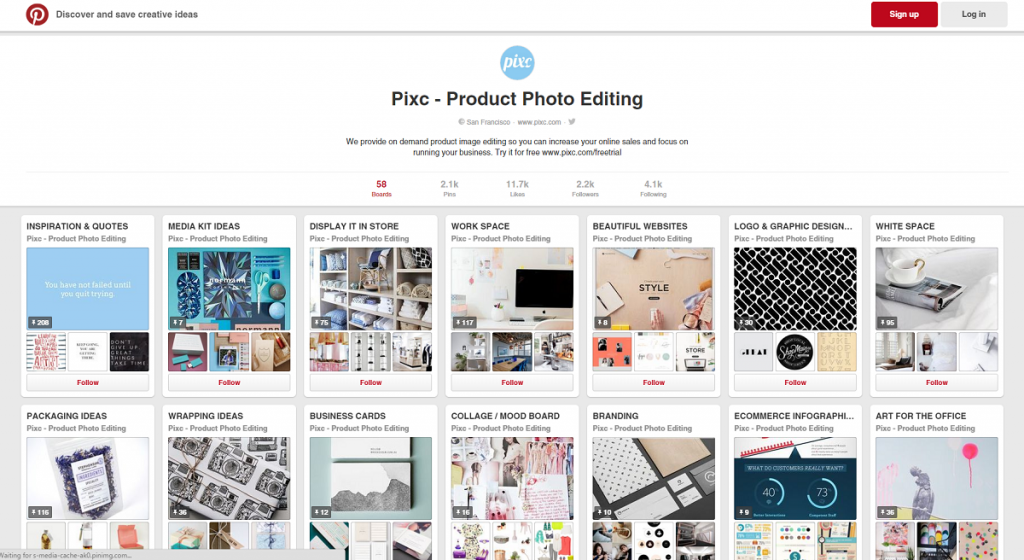This screenshot has height=560, width=1024.
Task: Click pin count badge on Work Space board
Action: [464, 322]
